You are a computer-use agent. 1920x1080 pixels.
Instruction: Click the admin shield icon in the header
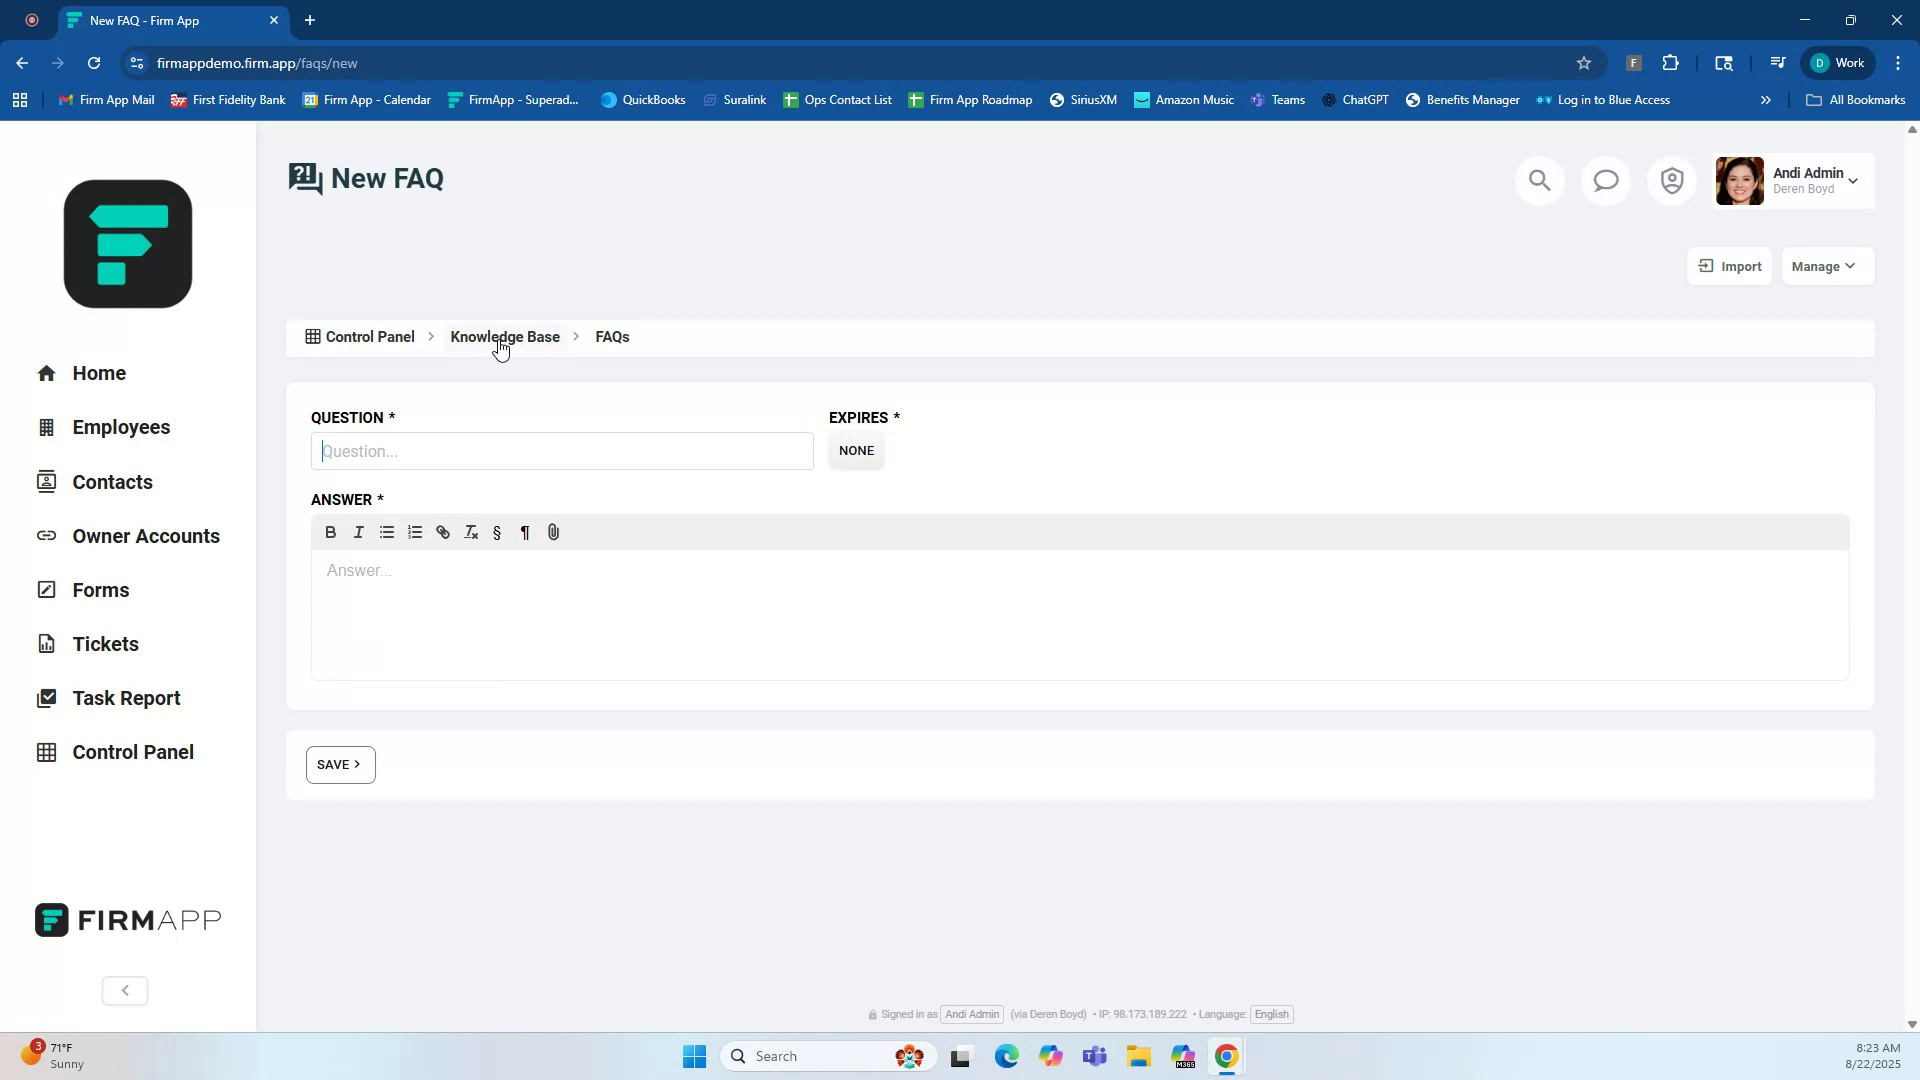click(x=1672, y=180)
